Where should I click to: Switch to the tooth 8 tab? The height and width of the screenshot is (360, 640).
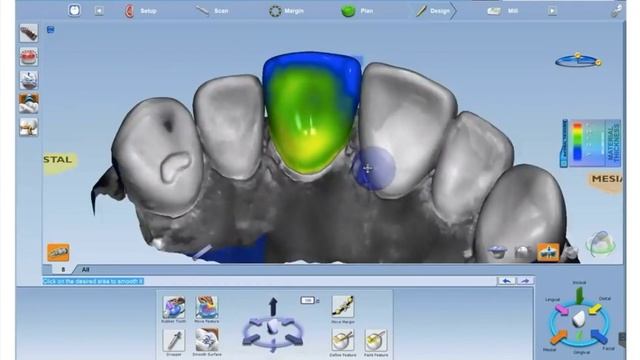click(x=63, y=269)
